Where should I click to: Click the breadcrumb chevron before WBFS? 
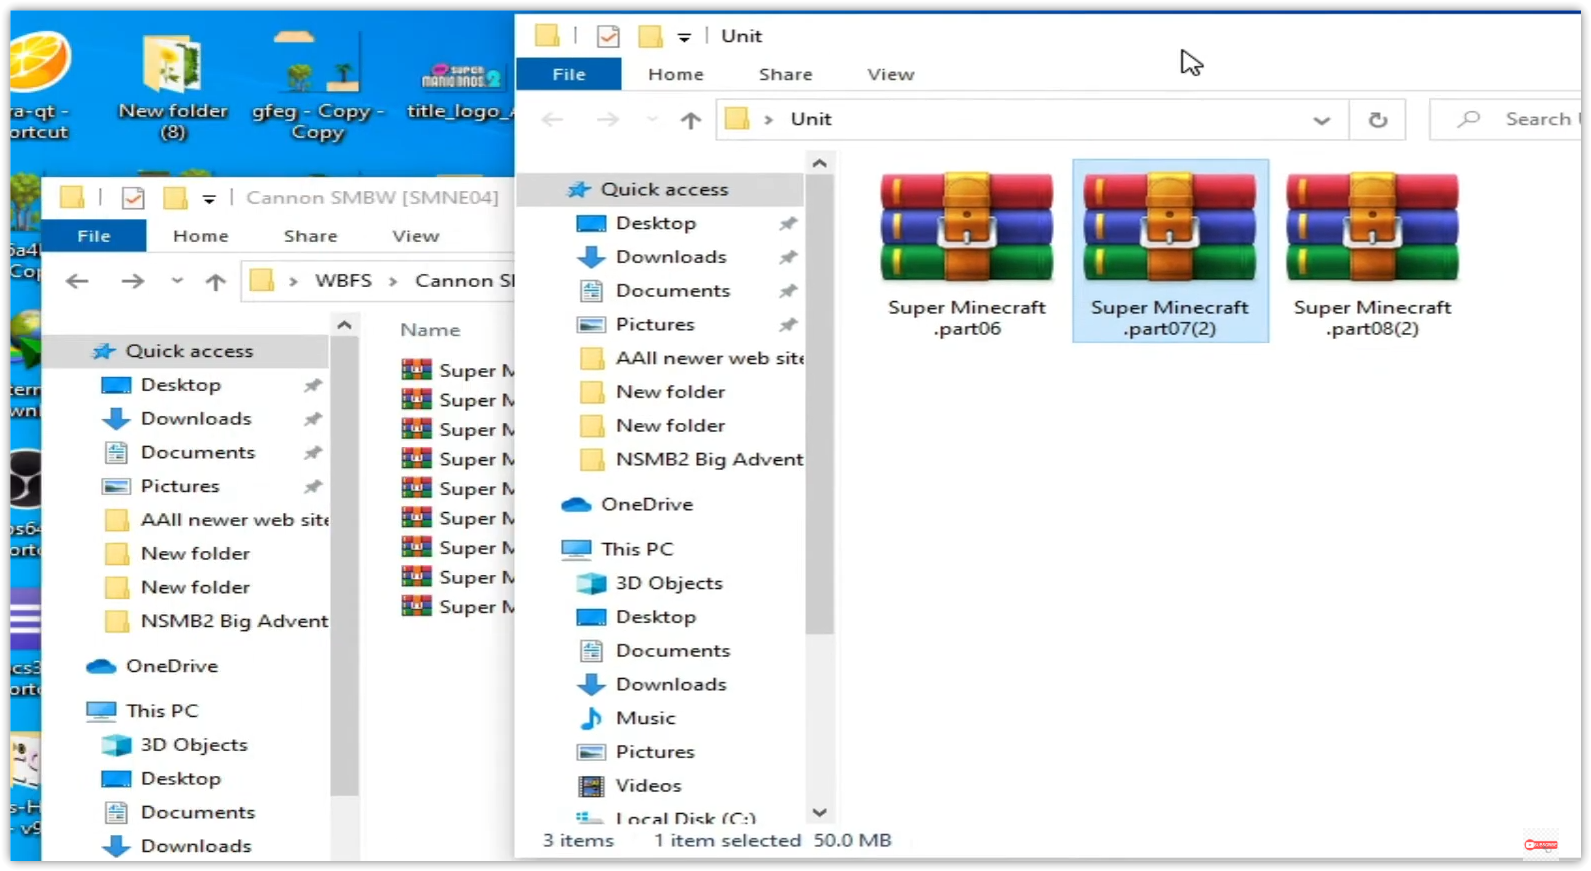(293, 282)
